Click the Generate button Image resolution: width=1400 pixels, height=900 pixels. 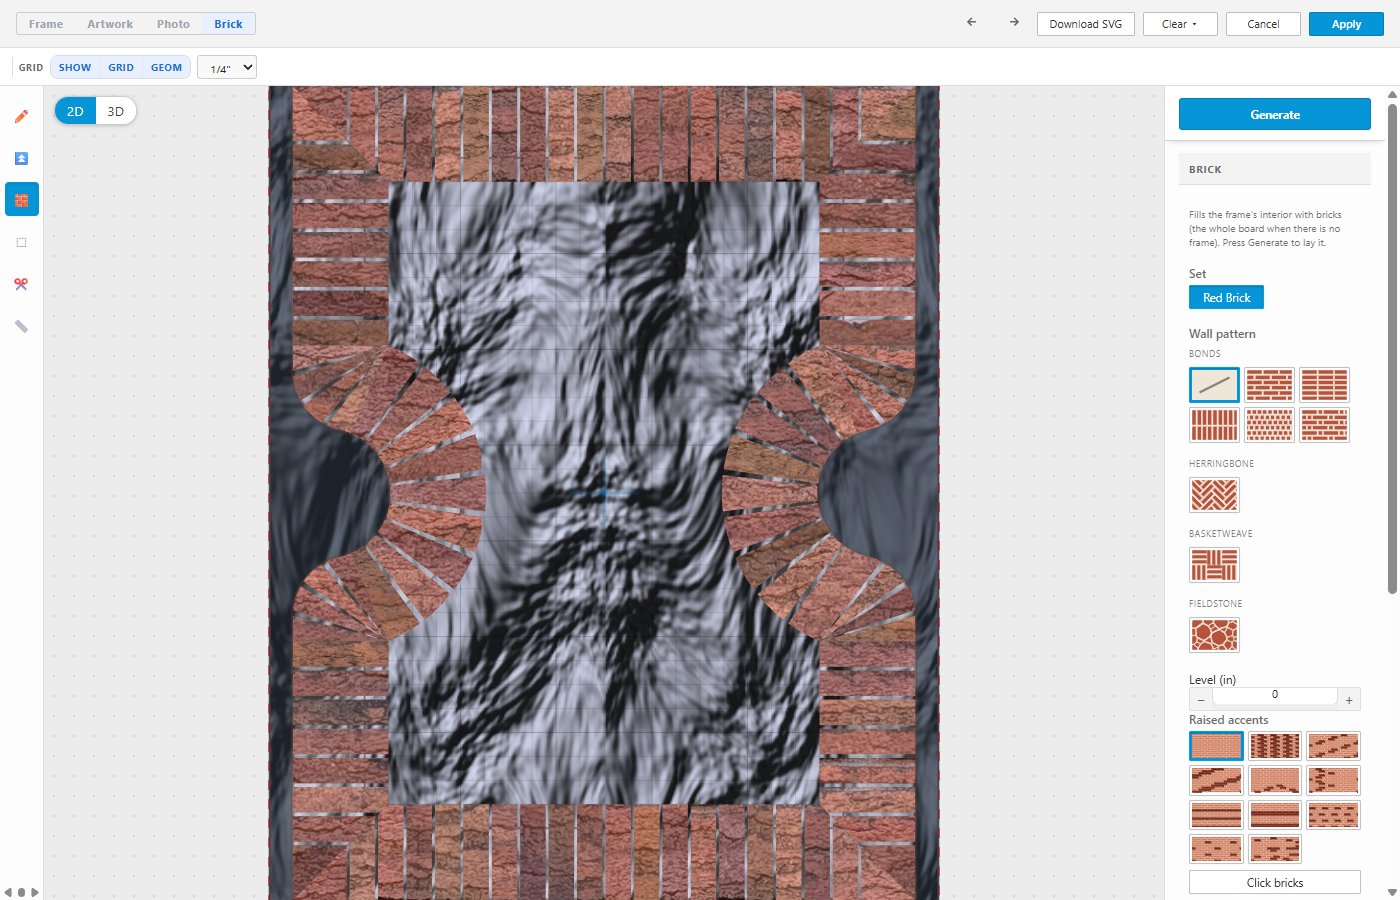(1275, 114)
